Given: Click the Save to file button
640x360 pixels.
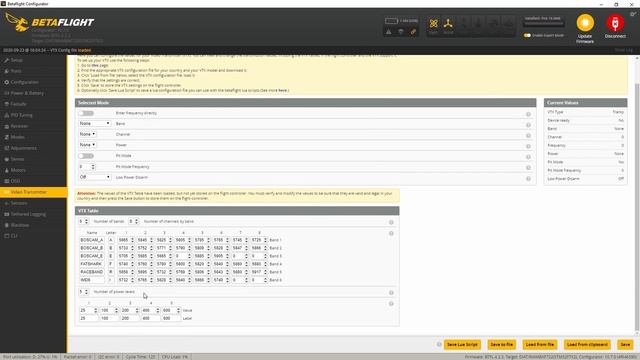Looking at the screenshot, I should click(502, 344).
